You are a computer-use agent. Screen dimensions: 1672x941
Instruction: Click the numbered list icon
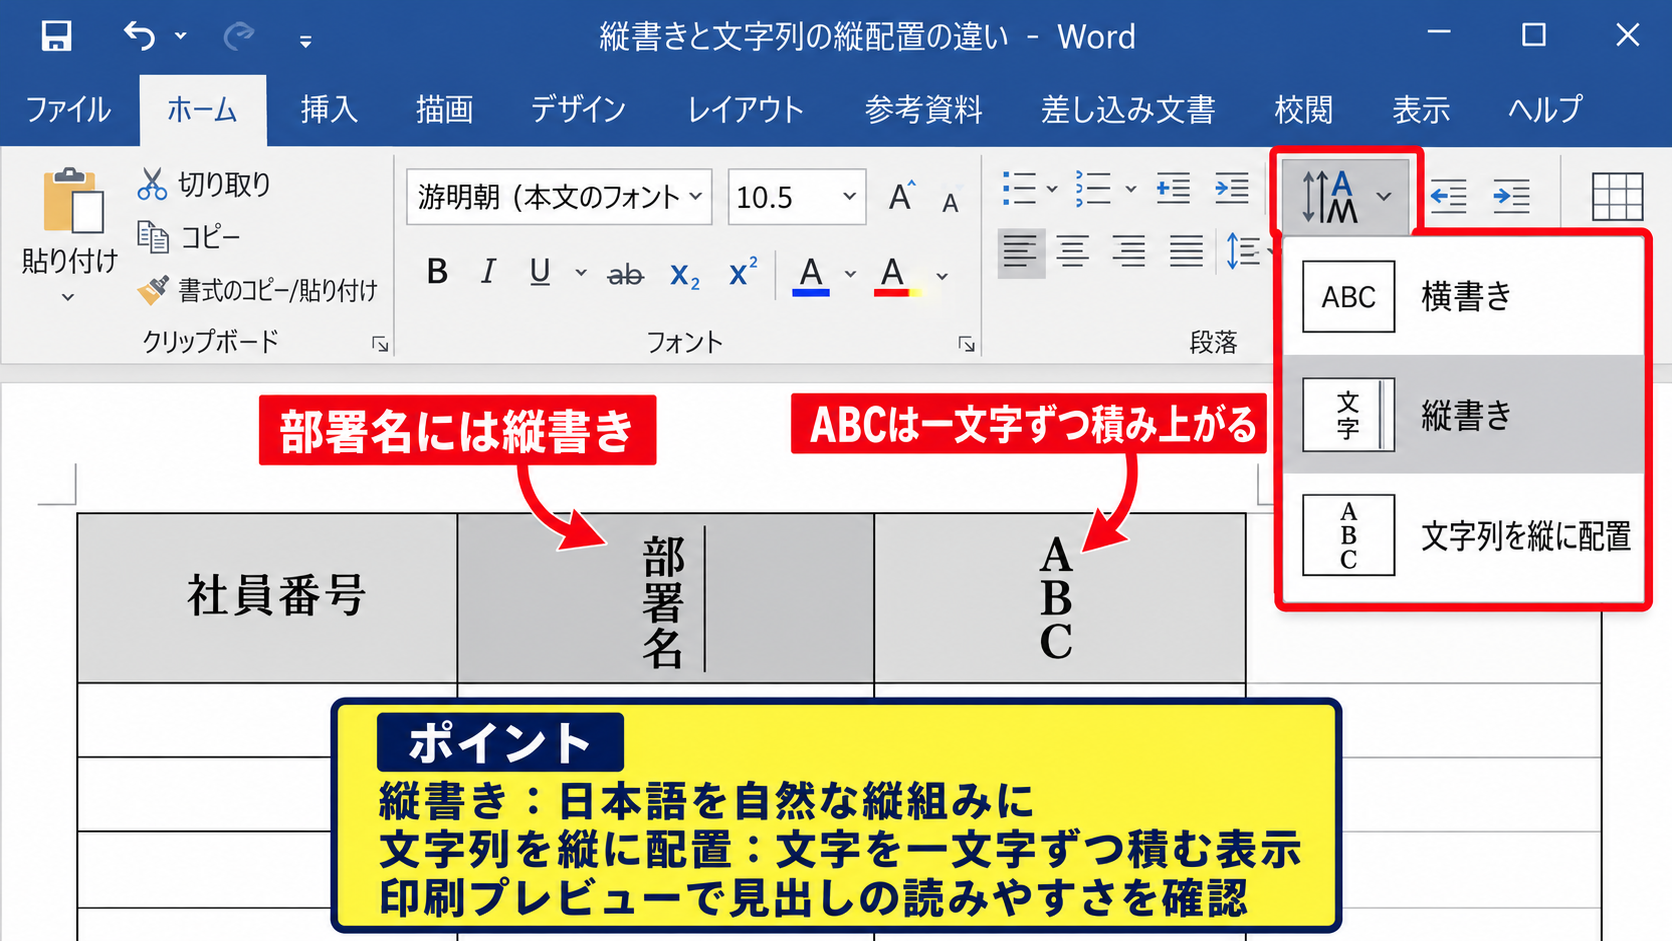pos(1093,188)
